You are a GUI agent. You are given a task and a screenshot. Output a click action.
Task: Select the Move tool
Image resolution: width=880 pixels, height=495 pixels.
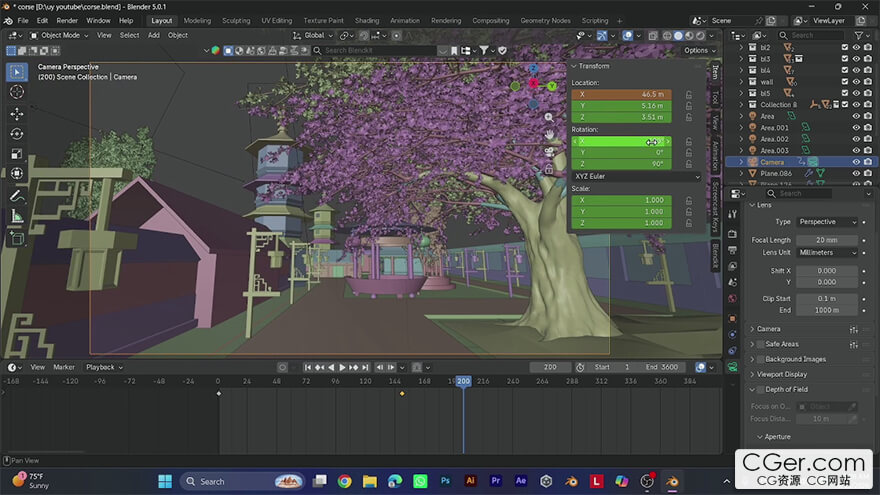(17, 114)
